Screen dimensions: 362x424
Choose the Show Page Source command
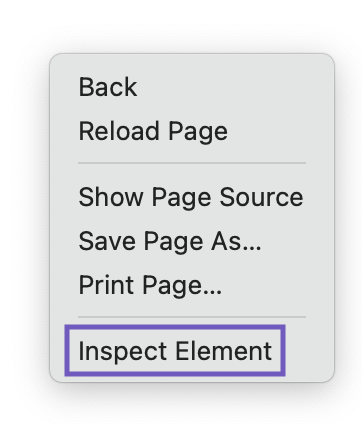(x=192, y=197)
